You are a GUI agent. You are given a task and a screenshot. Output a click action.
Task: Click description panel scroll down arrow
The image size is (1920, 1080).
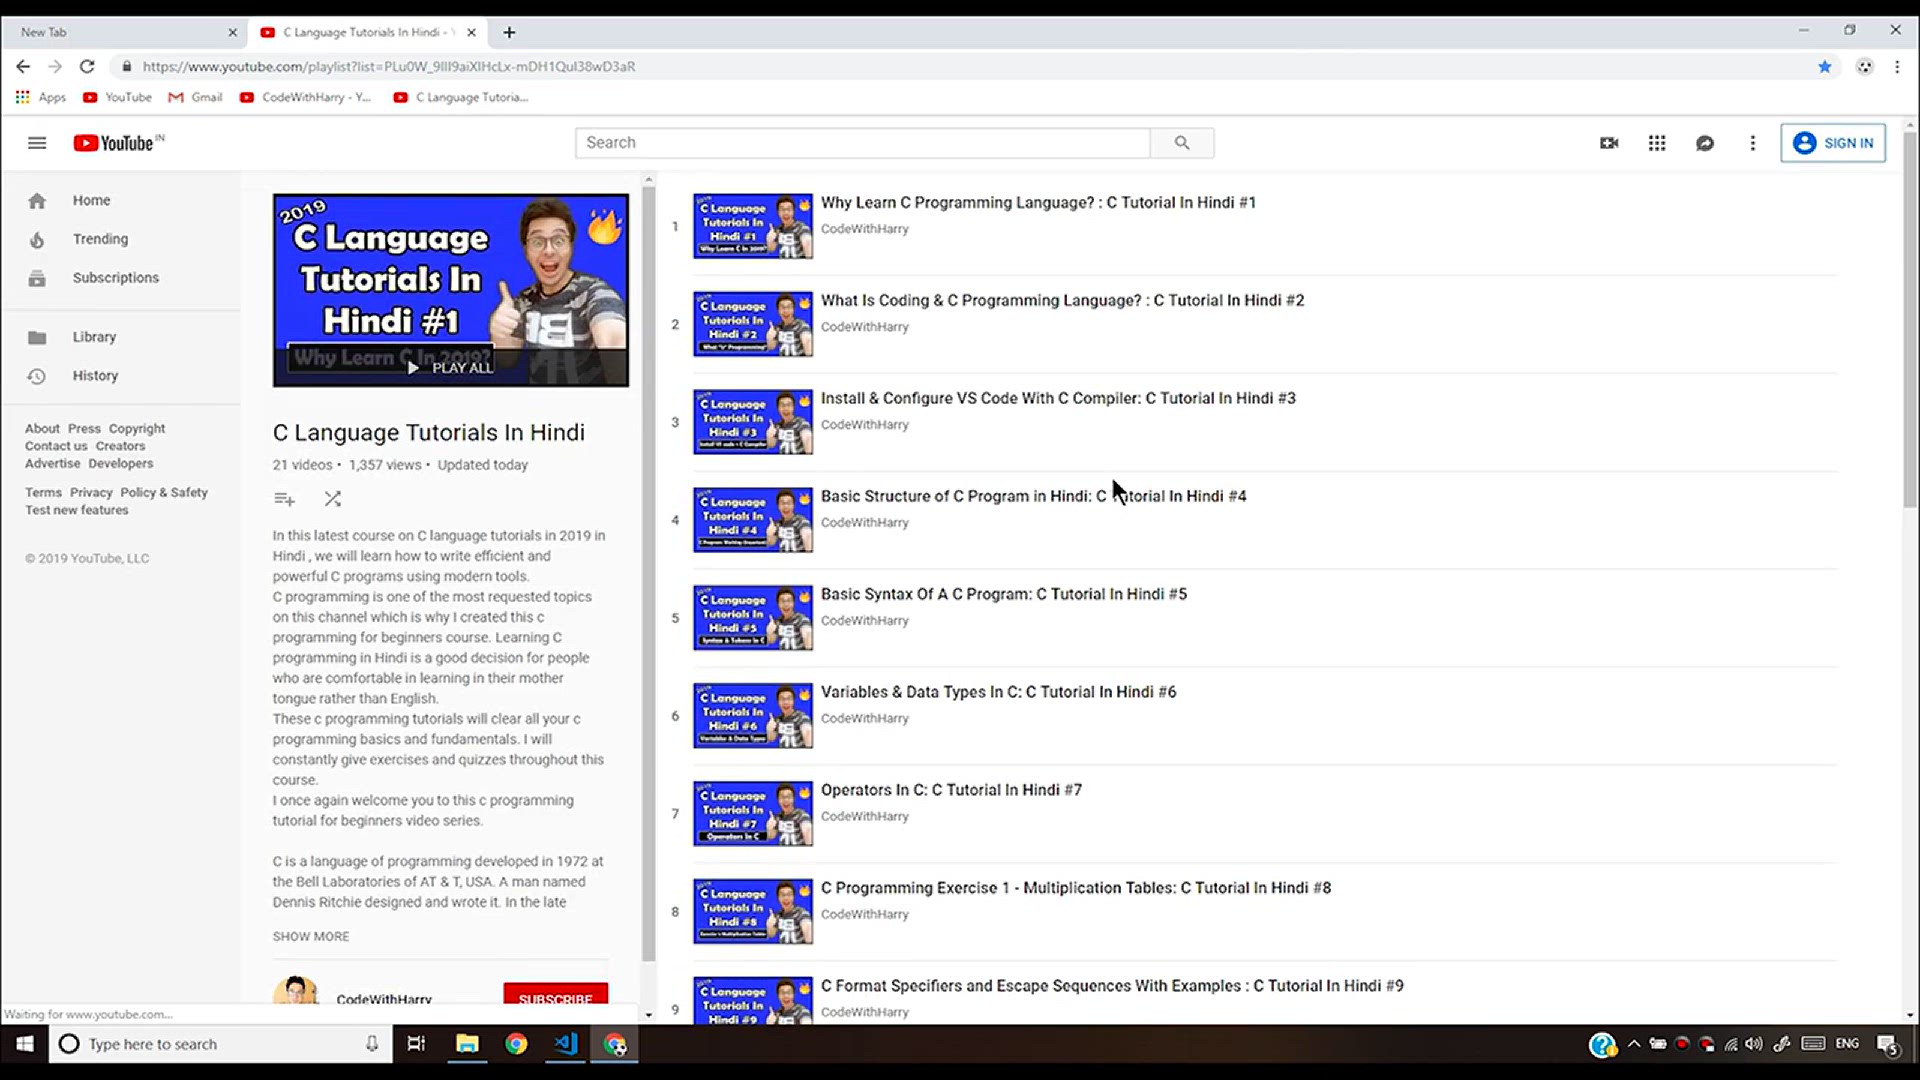[649, 1015]
